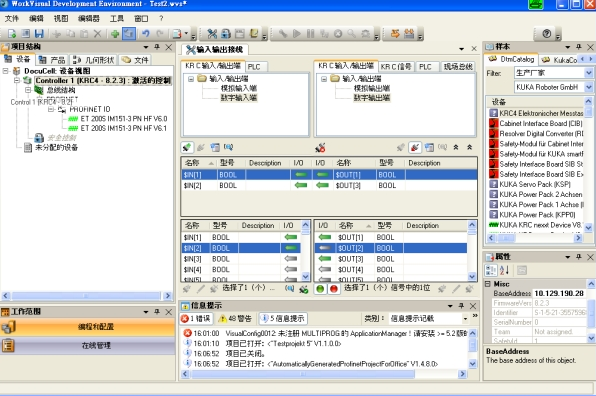This screenshot has height=396, width=596.
Task: Collapse the Controller 1 tree node
Action: coord(16,81)
